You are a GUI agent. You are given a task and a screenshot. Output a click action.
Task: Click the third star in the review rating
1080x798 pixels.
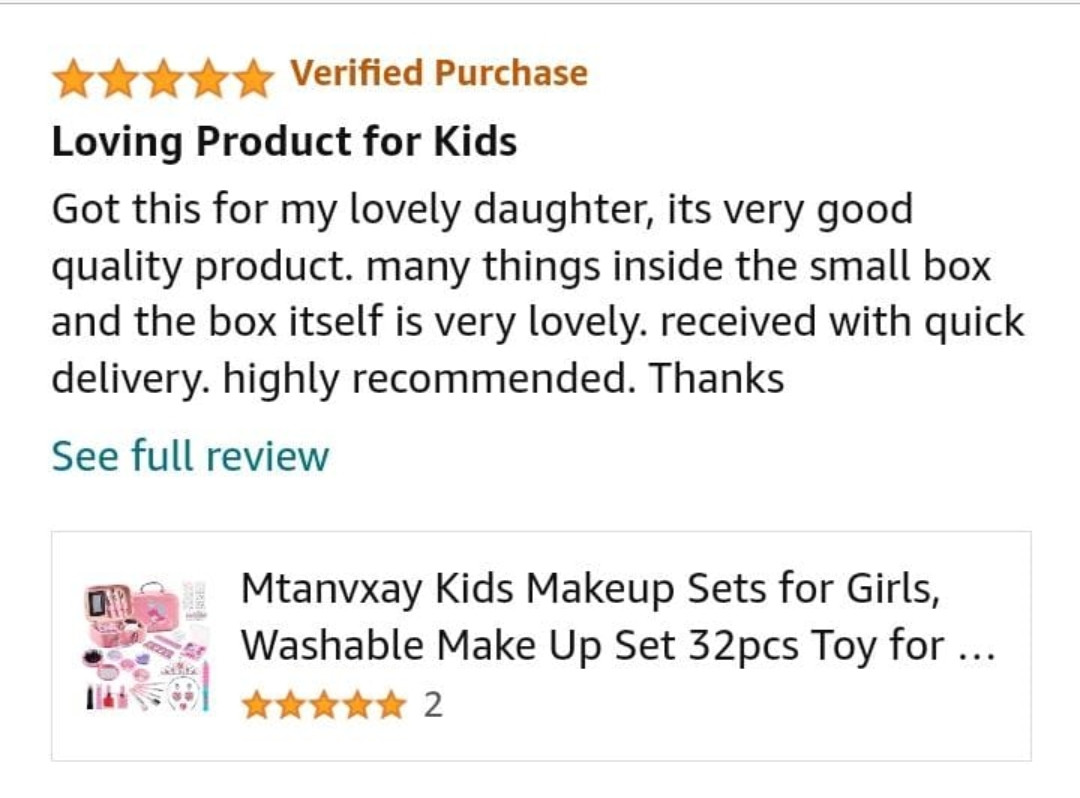[163, 78]
